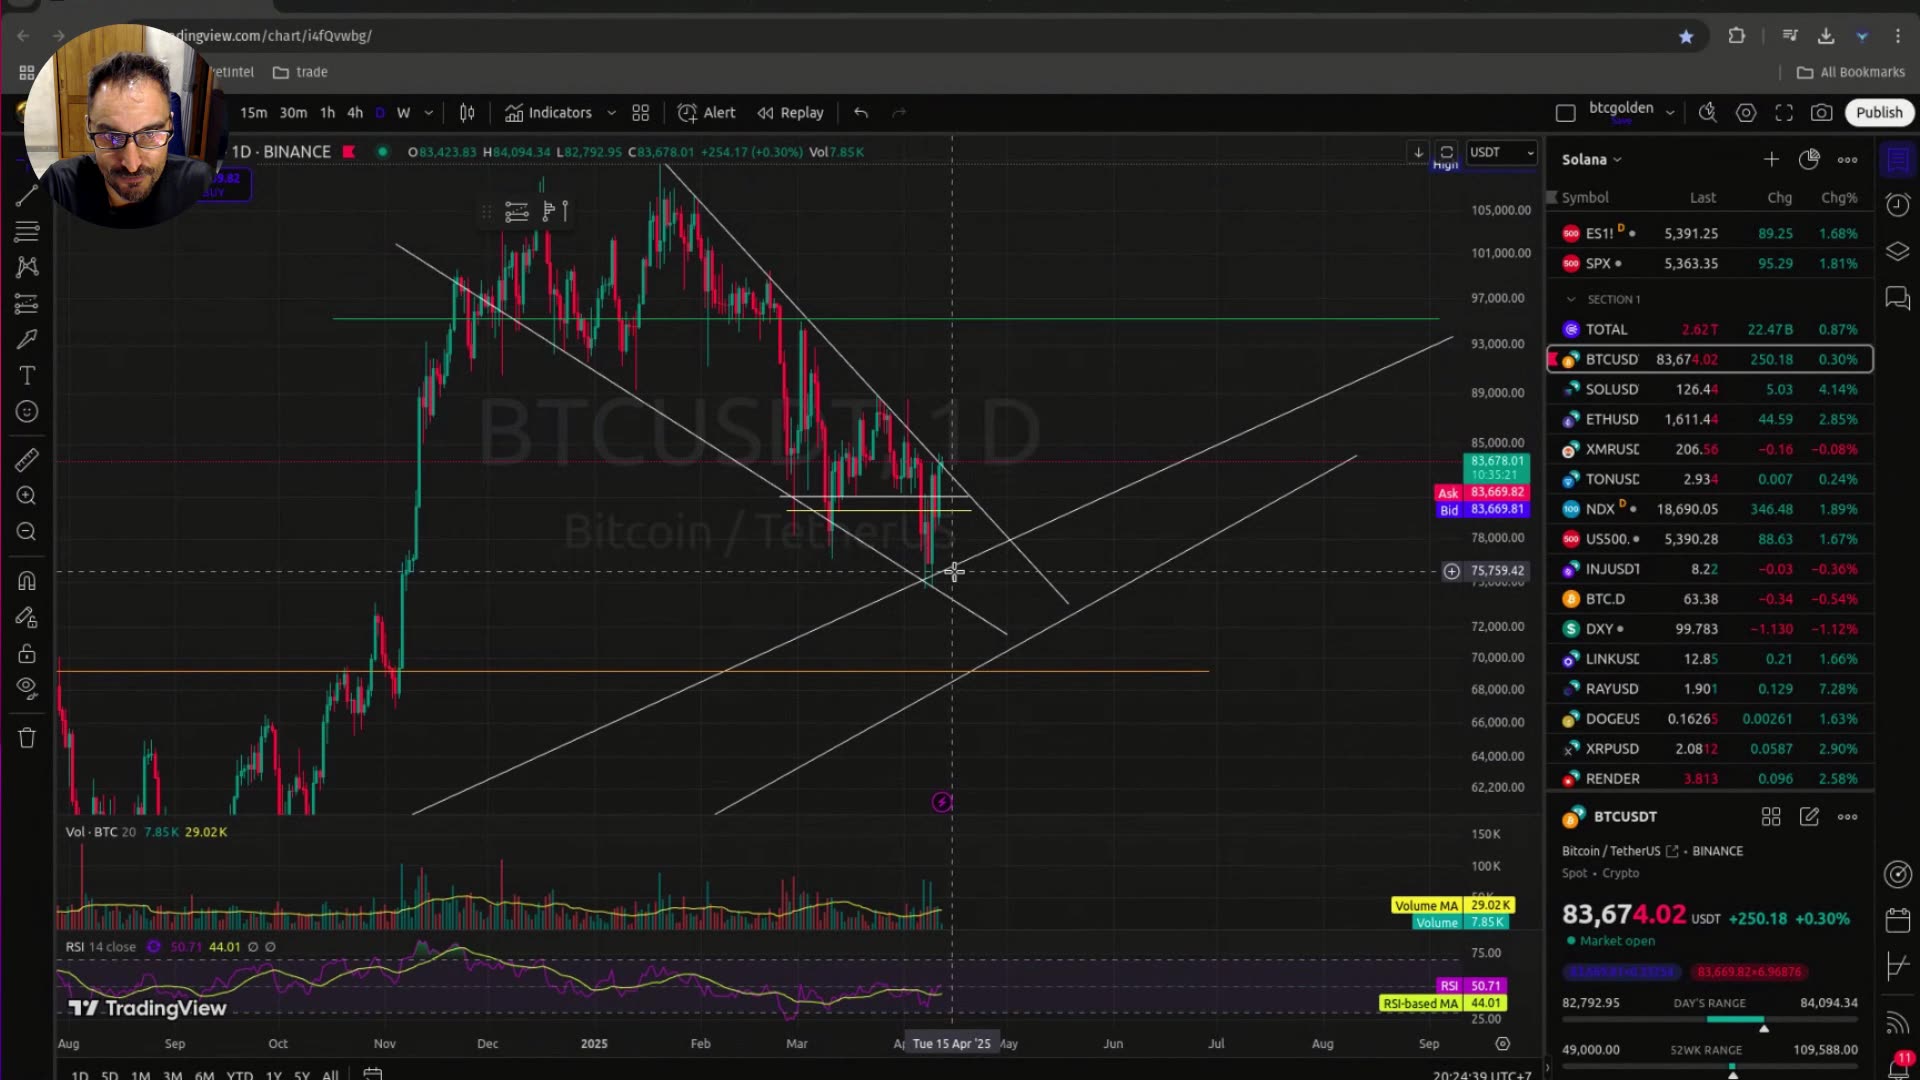Take a chart snapshot with the camera icon
The image size is (1920, 1080).
tap(1822, 112)
